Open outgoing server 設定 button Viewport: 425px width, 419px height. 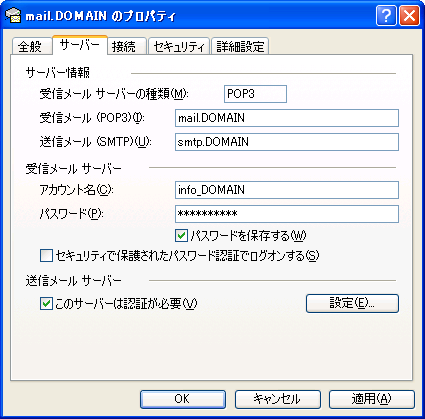(x=352, y=303)
